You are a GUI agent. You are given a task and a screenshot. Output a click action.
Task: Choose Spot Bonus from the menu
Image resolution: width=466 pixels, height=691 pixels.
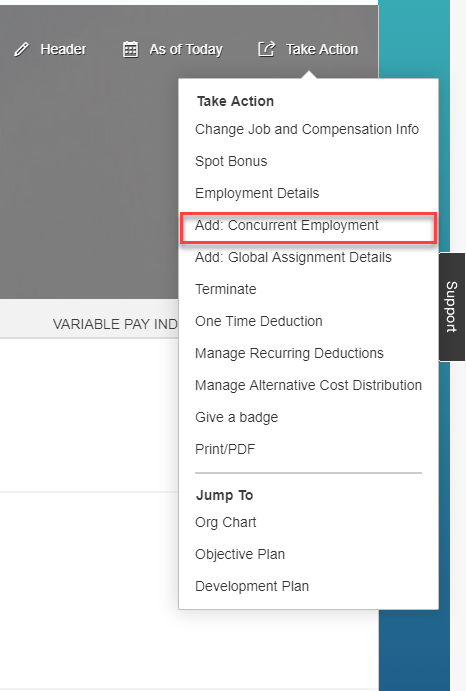tap(231, 161)
